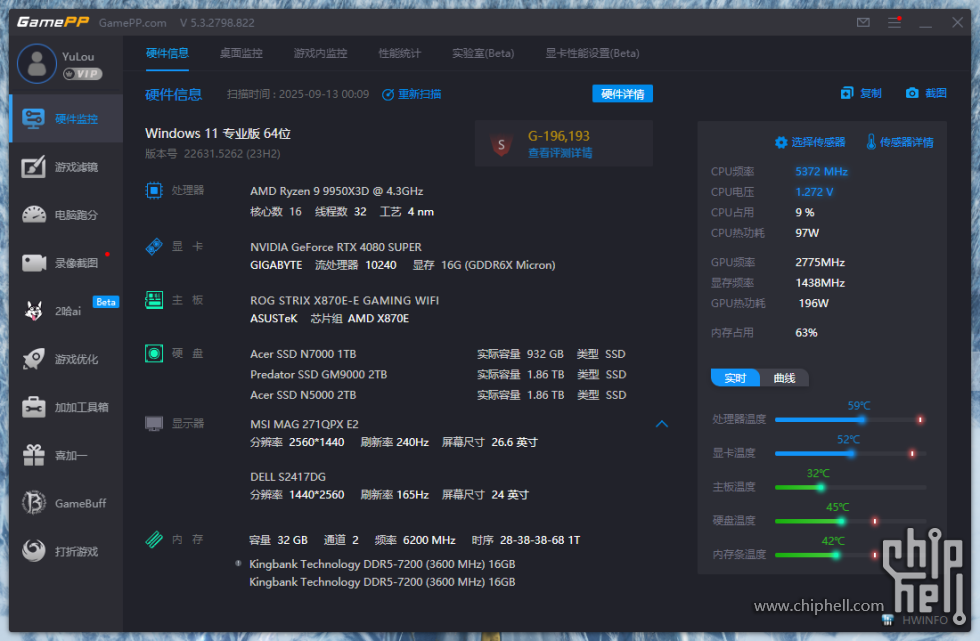The width and height of the screenshot is (980, 641).
Task: Click the 主板 motherboard icon
Action: 154,300
